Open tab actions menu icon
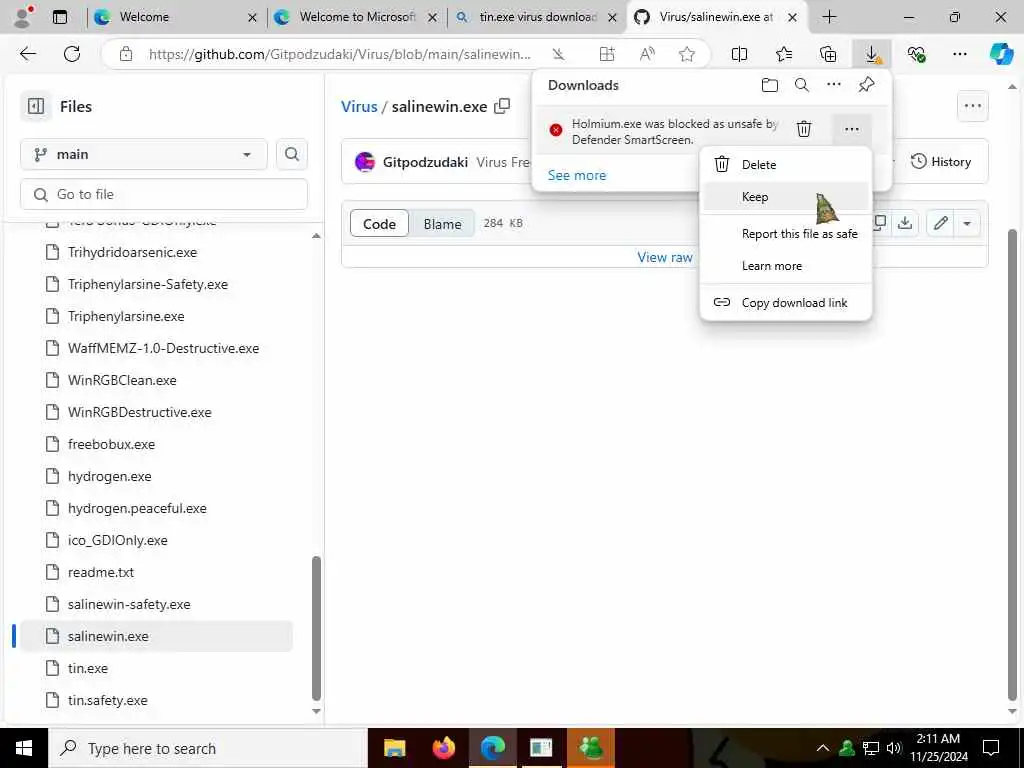Viewport: 1024px width, 768px height. point(60,17)
